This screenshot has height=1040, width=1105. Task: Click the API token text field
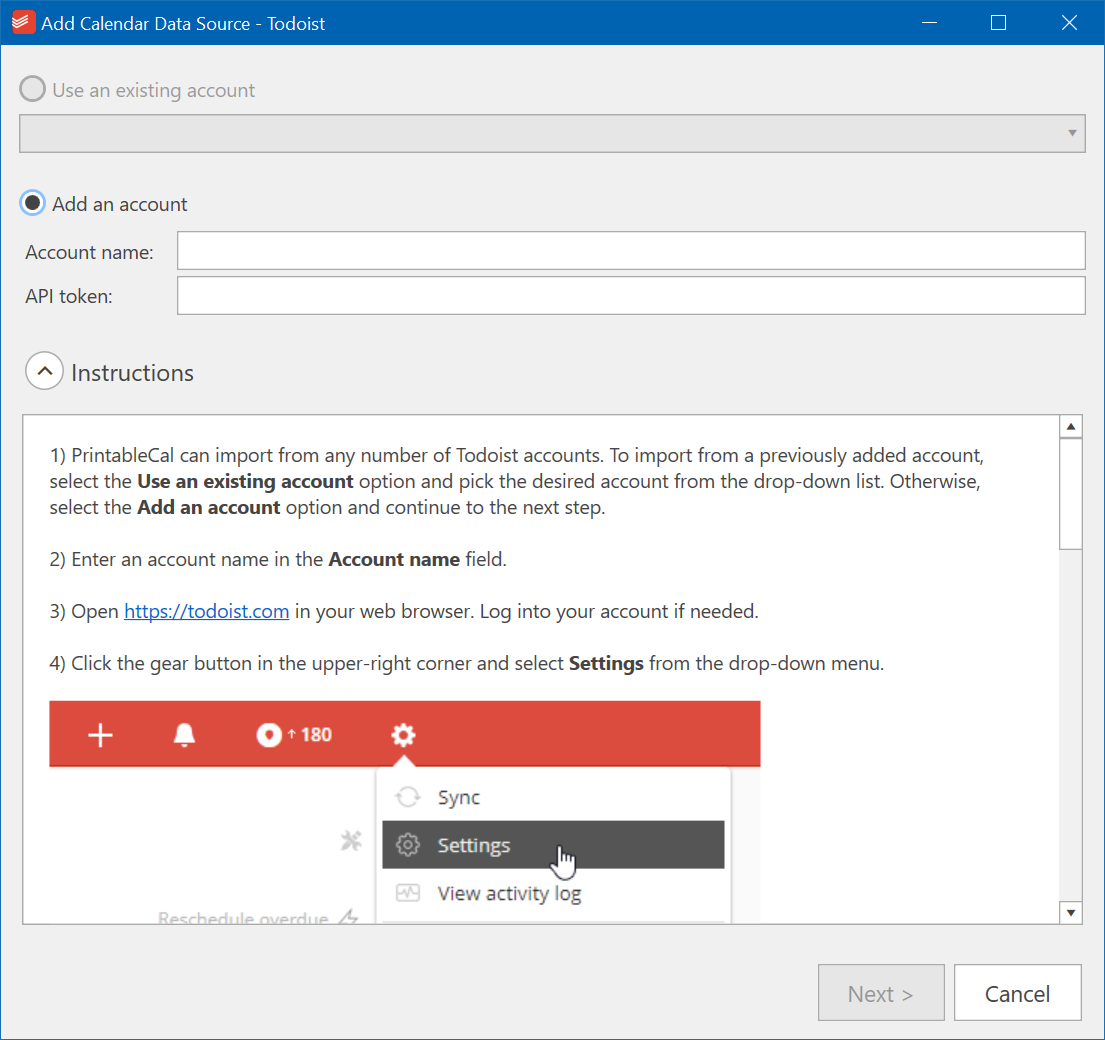click(631, 295)
